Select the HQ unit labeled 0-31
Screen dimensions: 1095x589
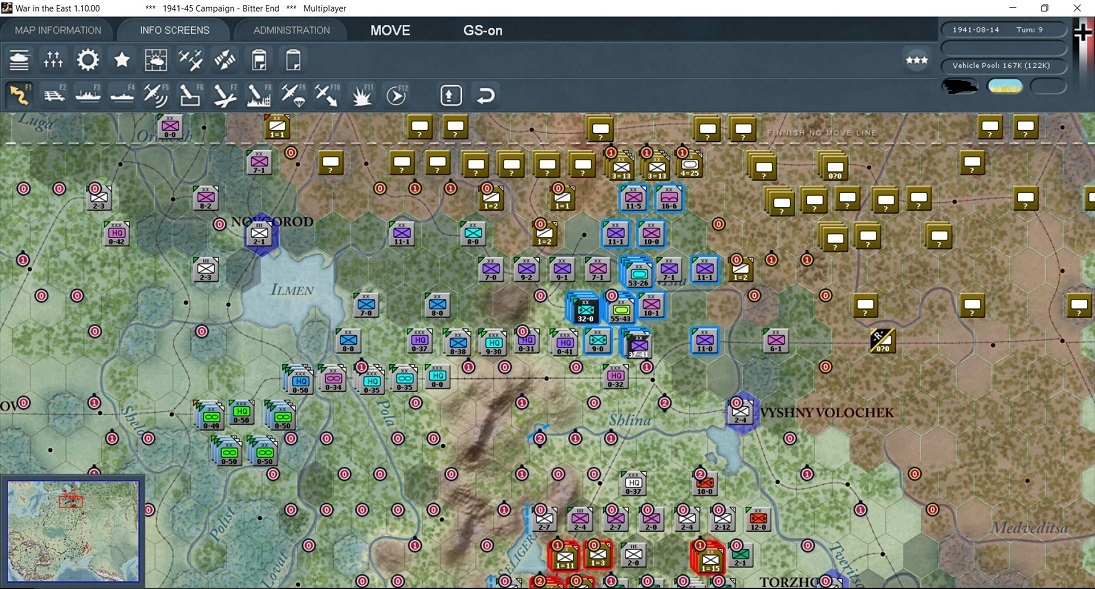click(x=527, y=340)
